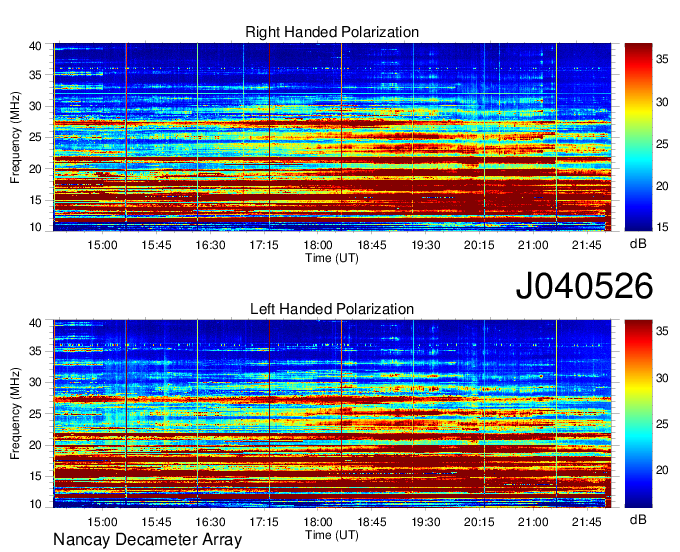This screenshot has width=680, height=552.
Task: Click the 20 MHz frequency tick of Left Handed plot
Action: [x=36, y=445]
